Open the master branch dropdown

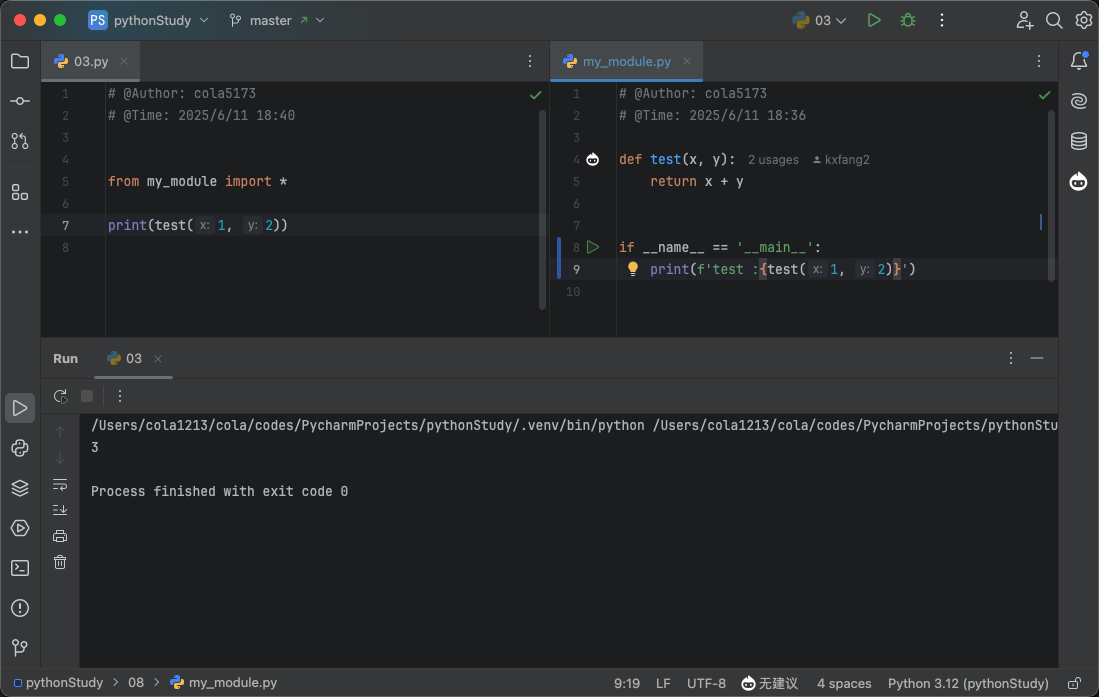point(277,20)
